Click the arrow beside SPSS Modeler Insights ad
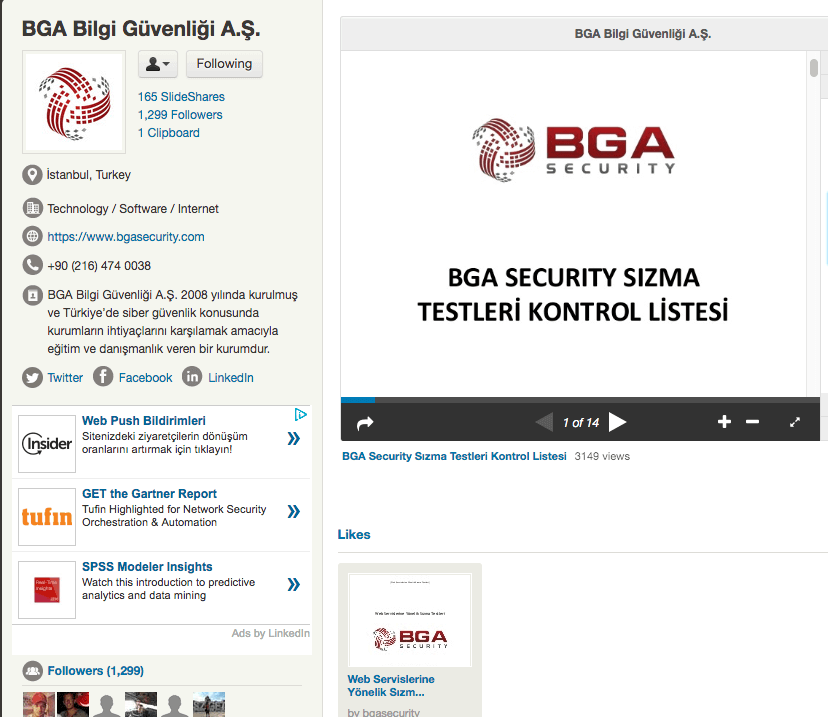This screenshot has height=717, width=828. 294,584
